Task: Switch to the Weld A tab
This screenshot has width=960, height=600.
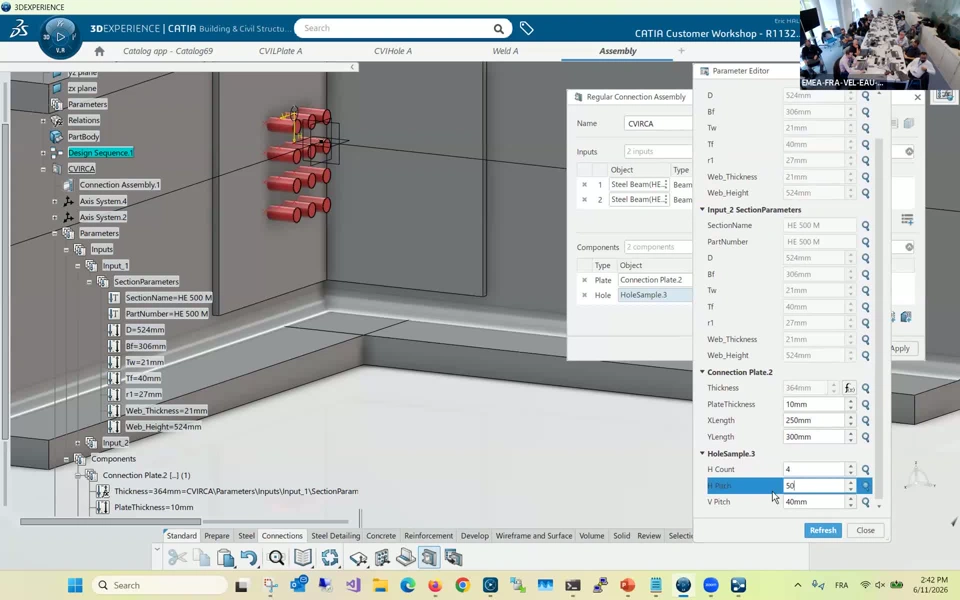Action: point(505,51)
